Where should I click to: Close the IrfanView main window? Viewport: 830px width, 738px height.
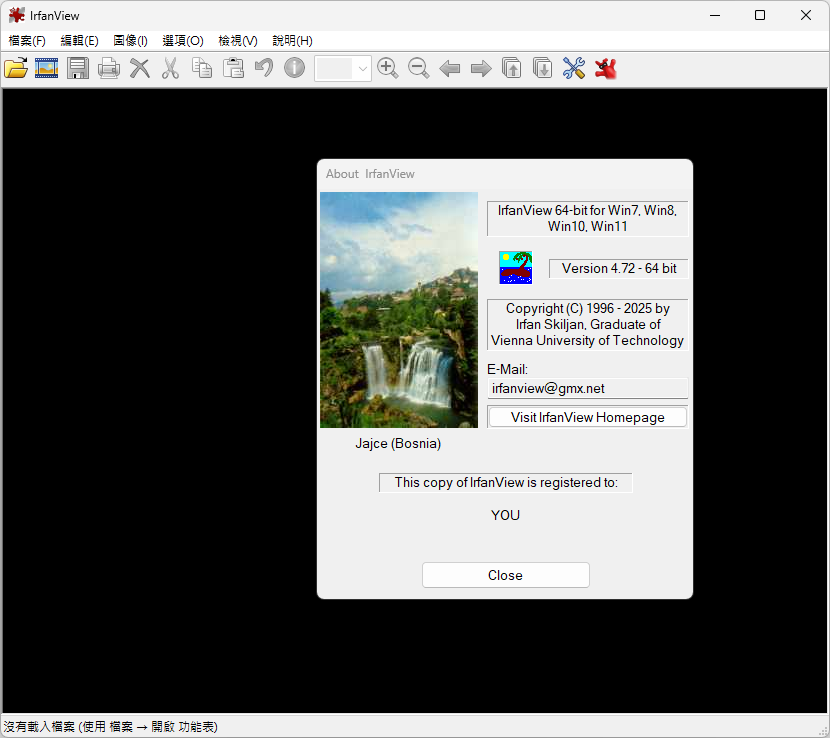point(806,15)
